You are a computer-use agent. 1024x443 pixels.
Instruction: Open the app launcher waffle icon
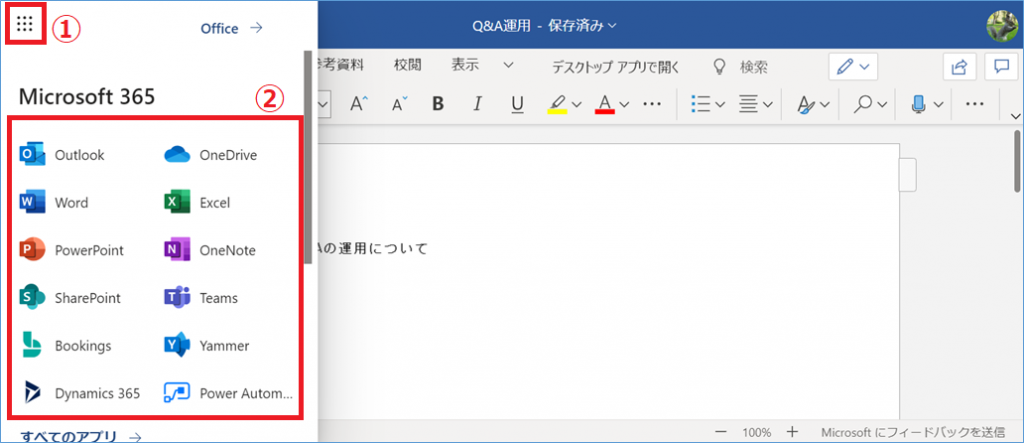click(25, 24)
